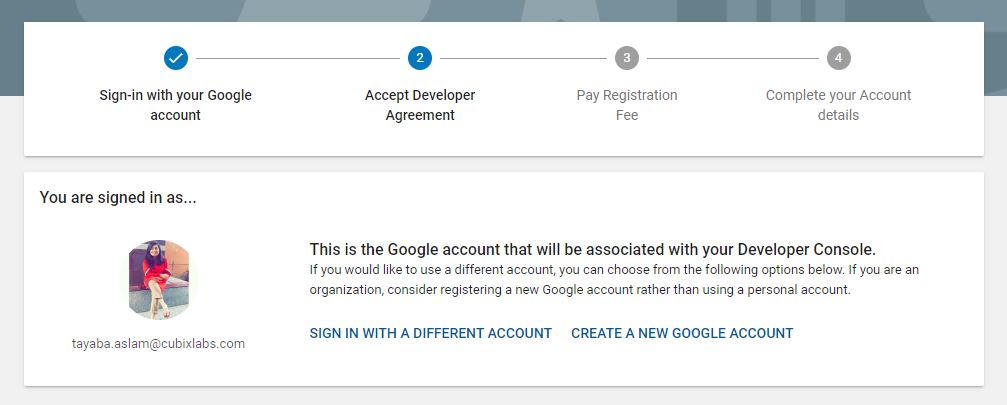Click the profile photo avatar

pos(160,280)
